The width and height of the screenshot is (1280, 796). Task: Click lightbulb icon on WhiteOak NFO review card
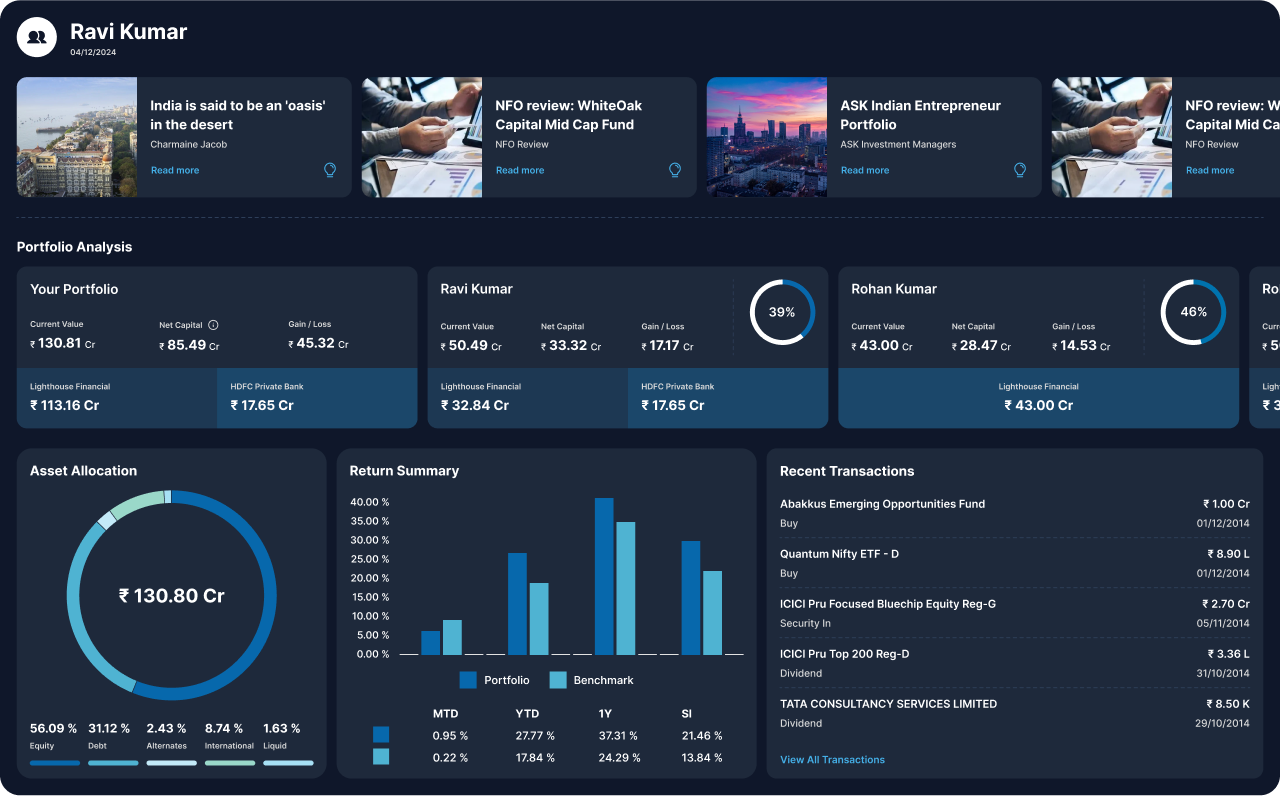[x=675, y=170]
